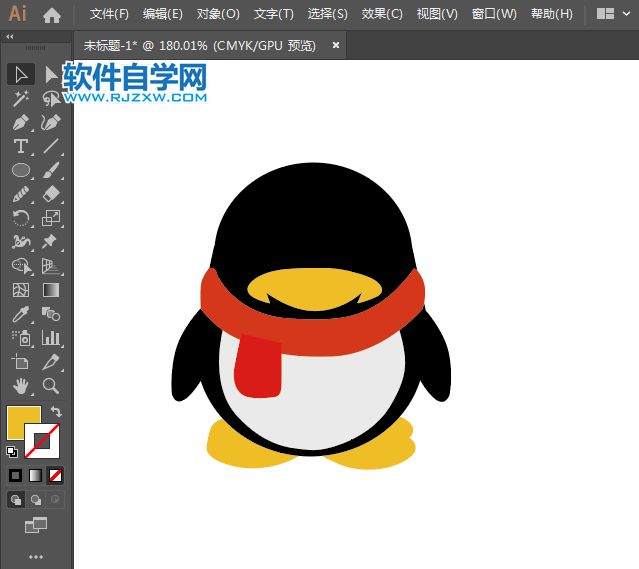Select the Hand tool
Image resolution: width=639 pixels, height=569 pixels.
point(20,386)
